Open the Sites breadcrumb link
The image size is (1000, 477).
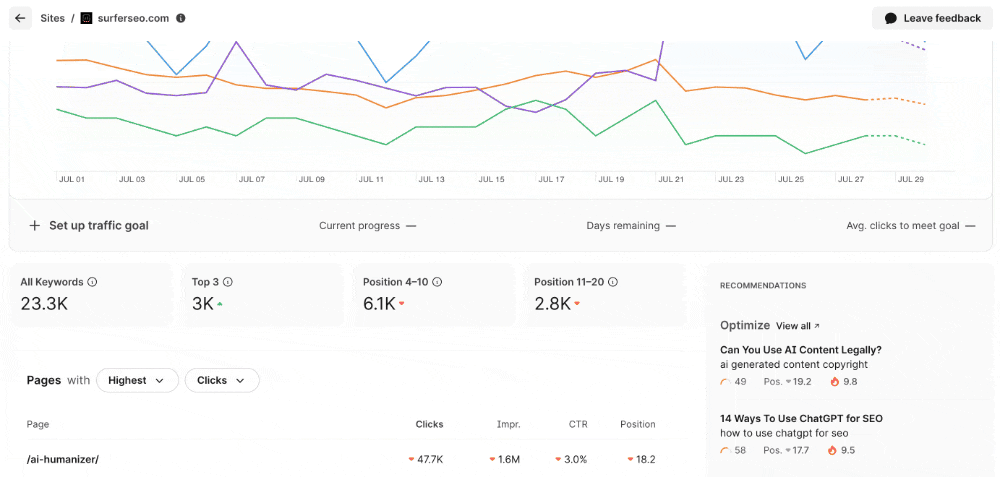[x=52, y=18]
